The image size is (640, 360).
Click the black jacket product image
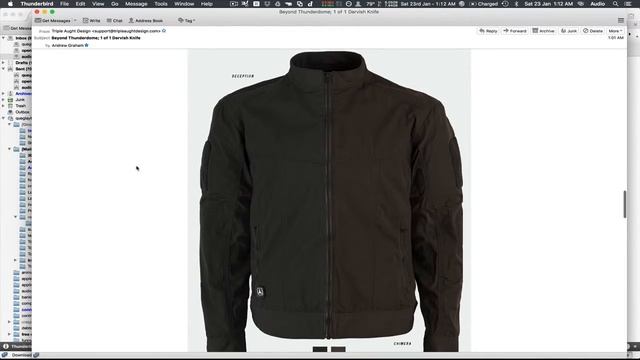click(331, 200)
